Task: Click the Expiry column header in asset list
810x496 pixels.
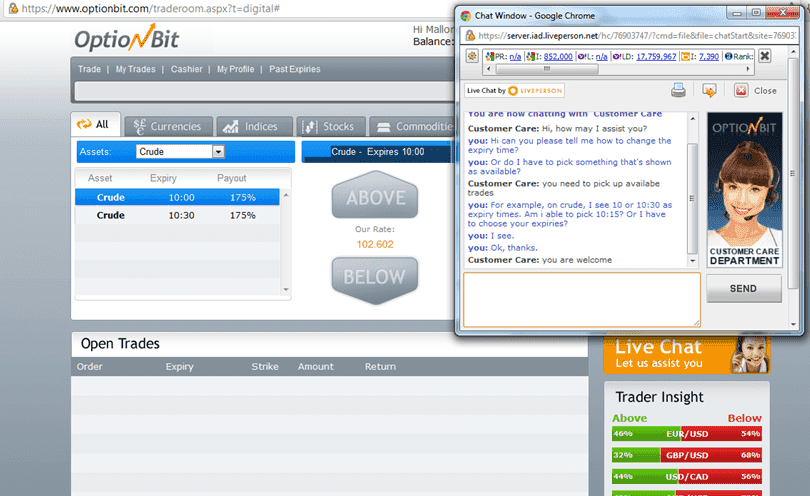Action: 163,178
